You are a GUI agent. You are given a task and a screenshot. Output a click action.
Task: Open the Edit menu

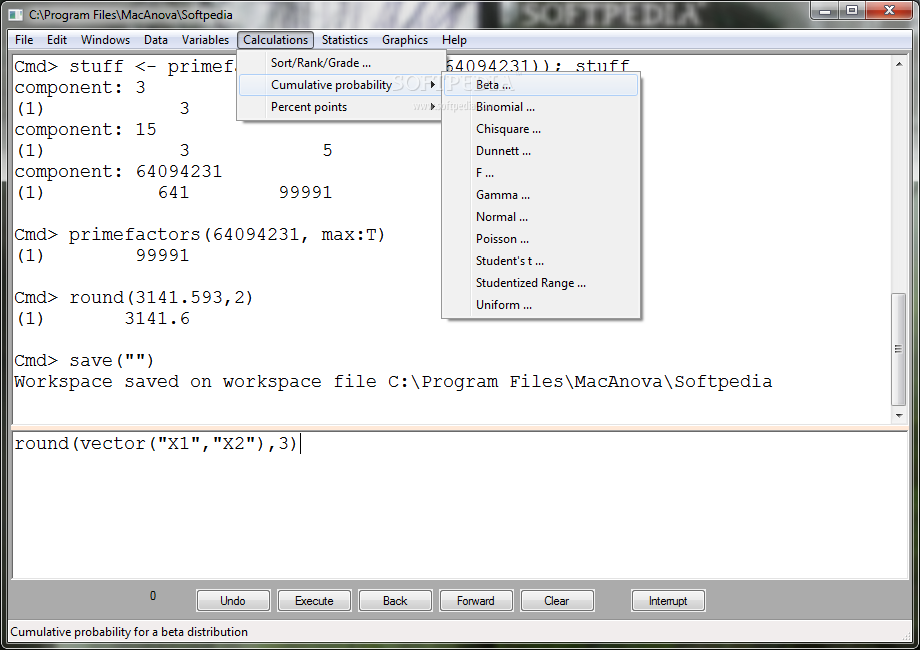click(x=57, y=40)
